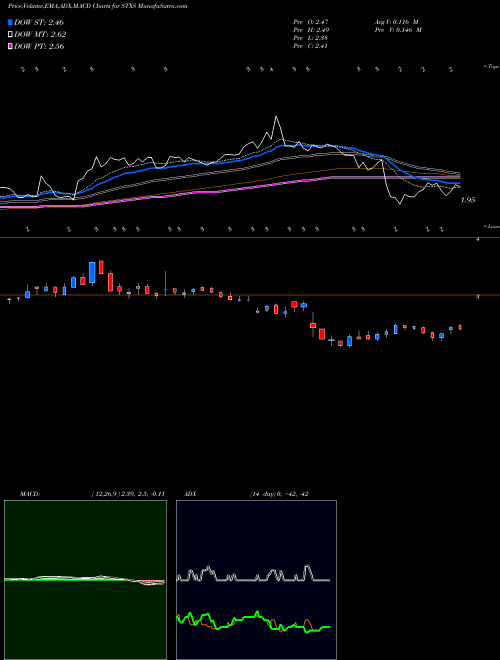Image resolution: width=500 pixels, height=660 pixels.
Task: Click the 'Pre L: 2.38' value
Action: [311, 38]
